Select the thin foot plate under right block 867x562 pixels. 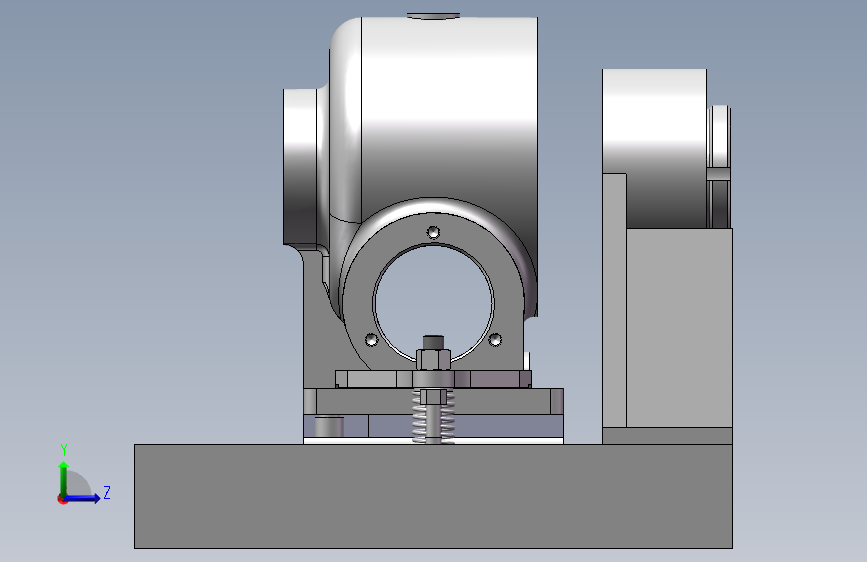667,435
